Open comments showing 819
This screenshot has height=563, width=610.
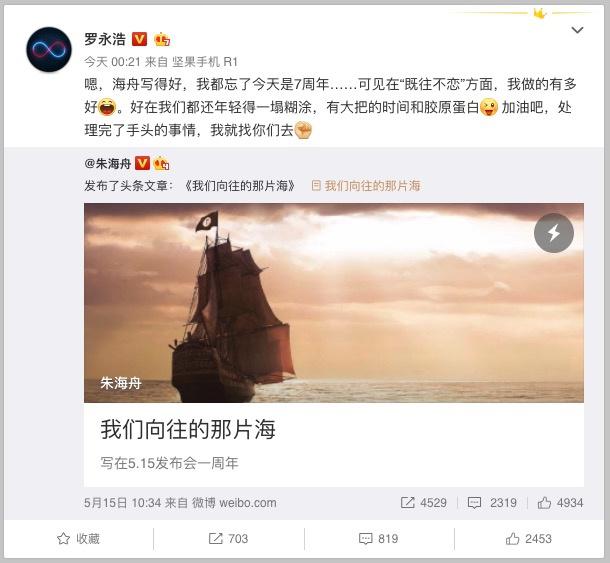[379, 538]
